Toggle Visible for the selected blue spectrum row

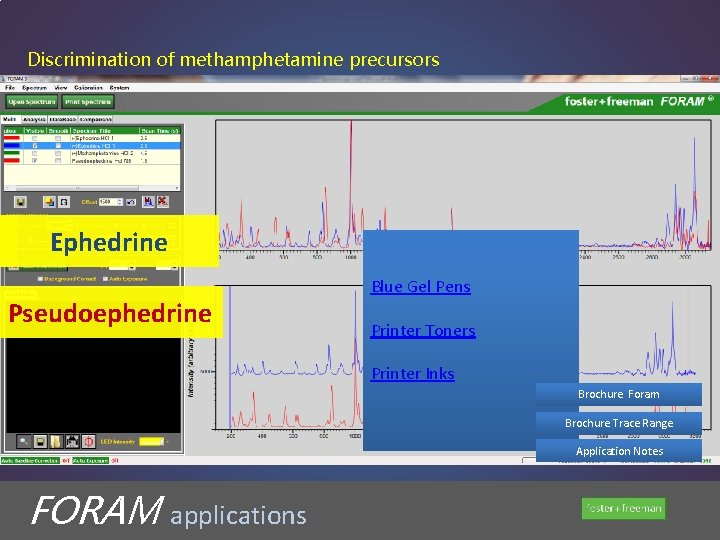(x=34, y=146)
